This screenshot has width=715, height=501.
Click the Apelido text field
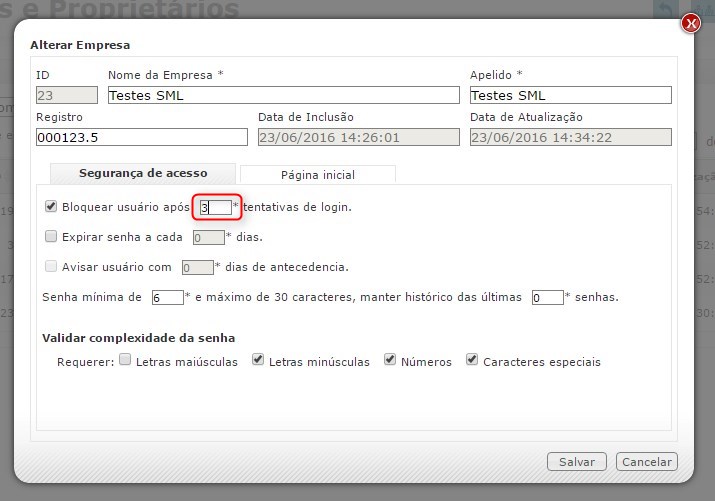pos(570,95)
